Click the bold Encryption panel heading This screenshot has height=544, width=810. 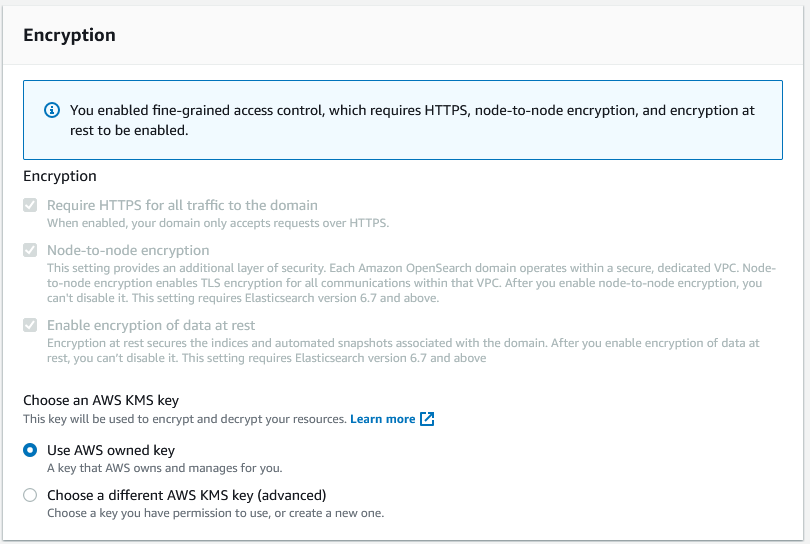pyautogui.click(x=69, y=35)
